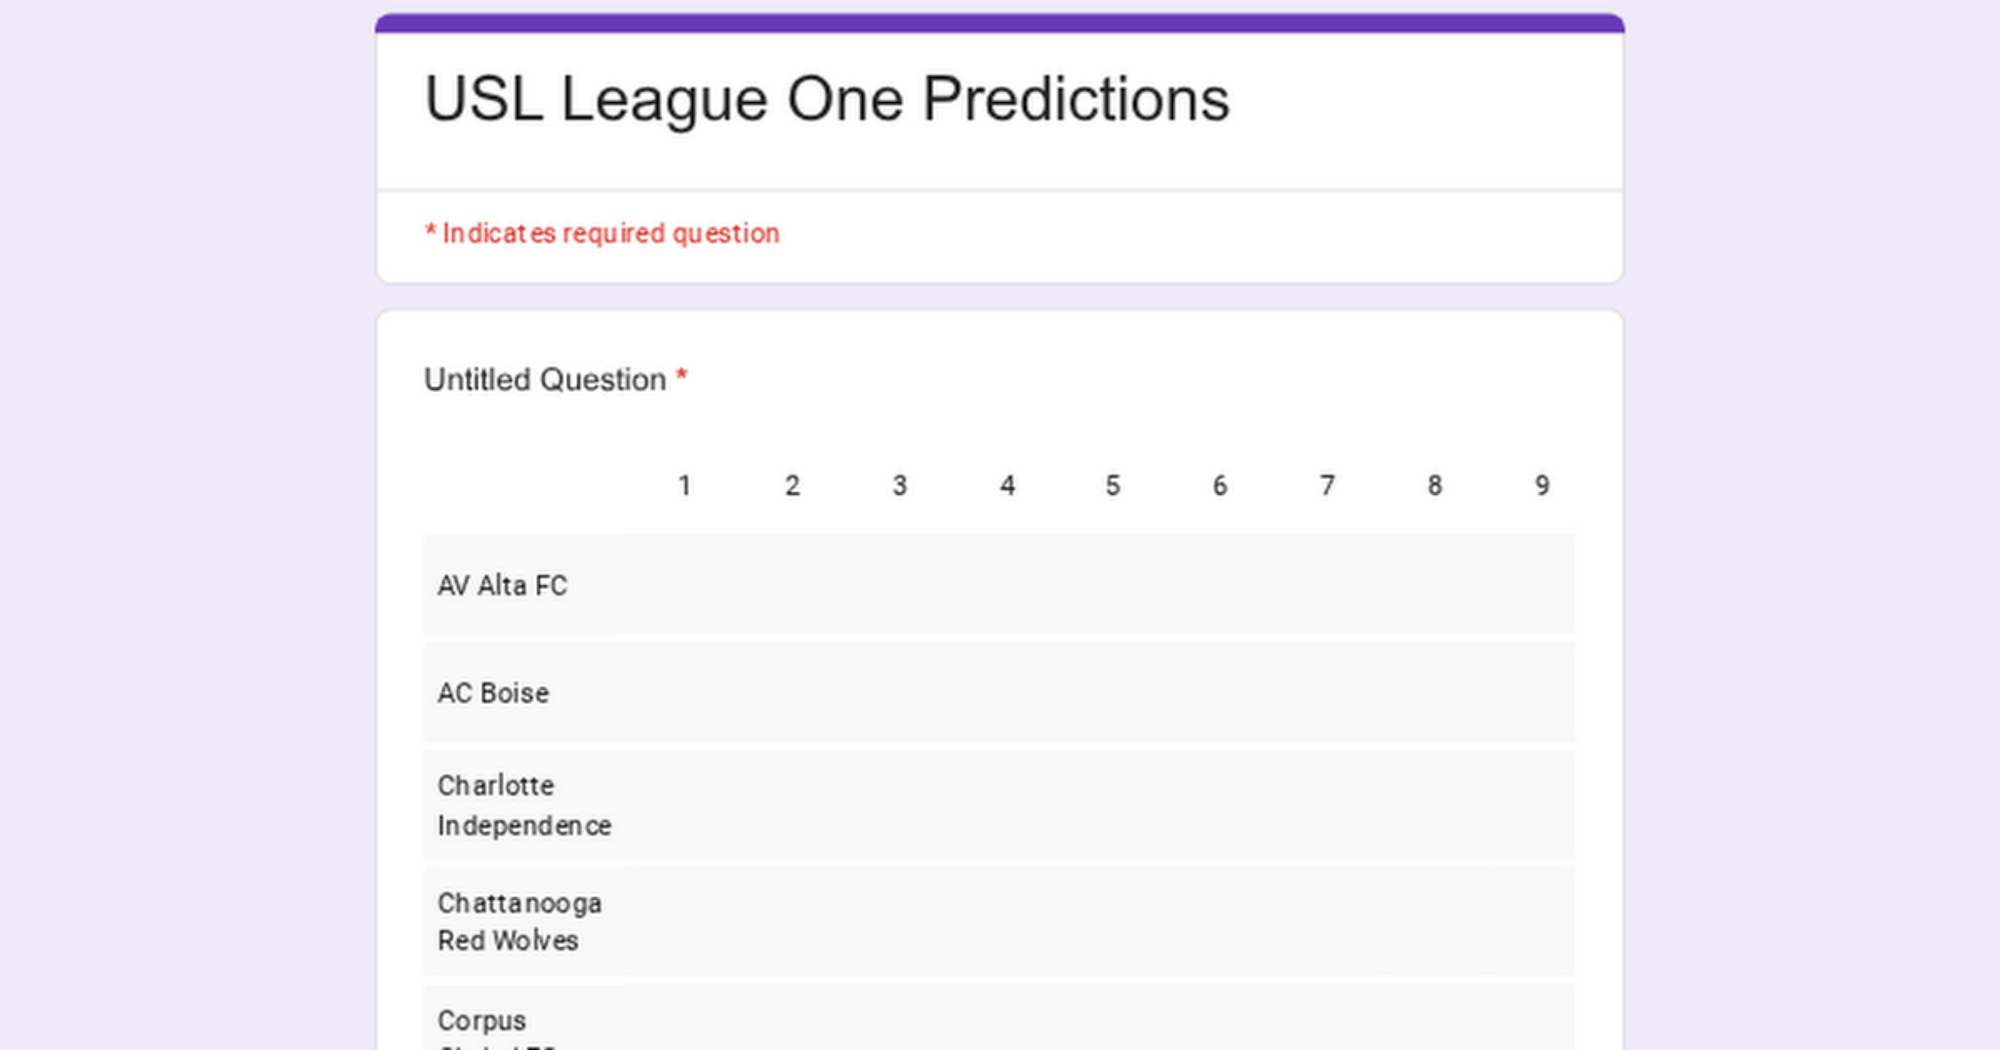Select rank 7 for Charlotte Independence
The height and width of the screenshot is (1050, 2000).
point(1327,805)
